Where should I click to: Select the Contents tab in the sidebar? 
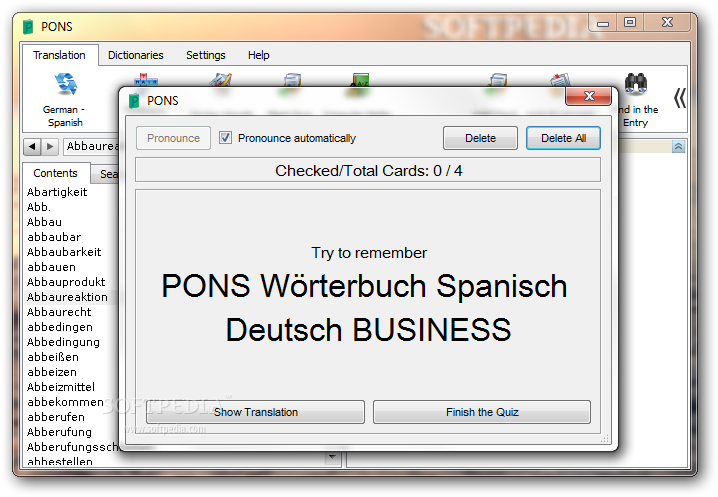[55, 173]
